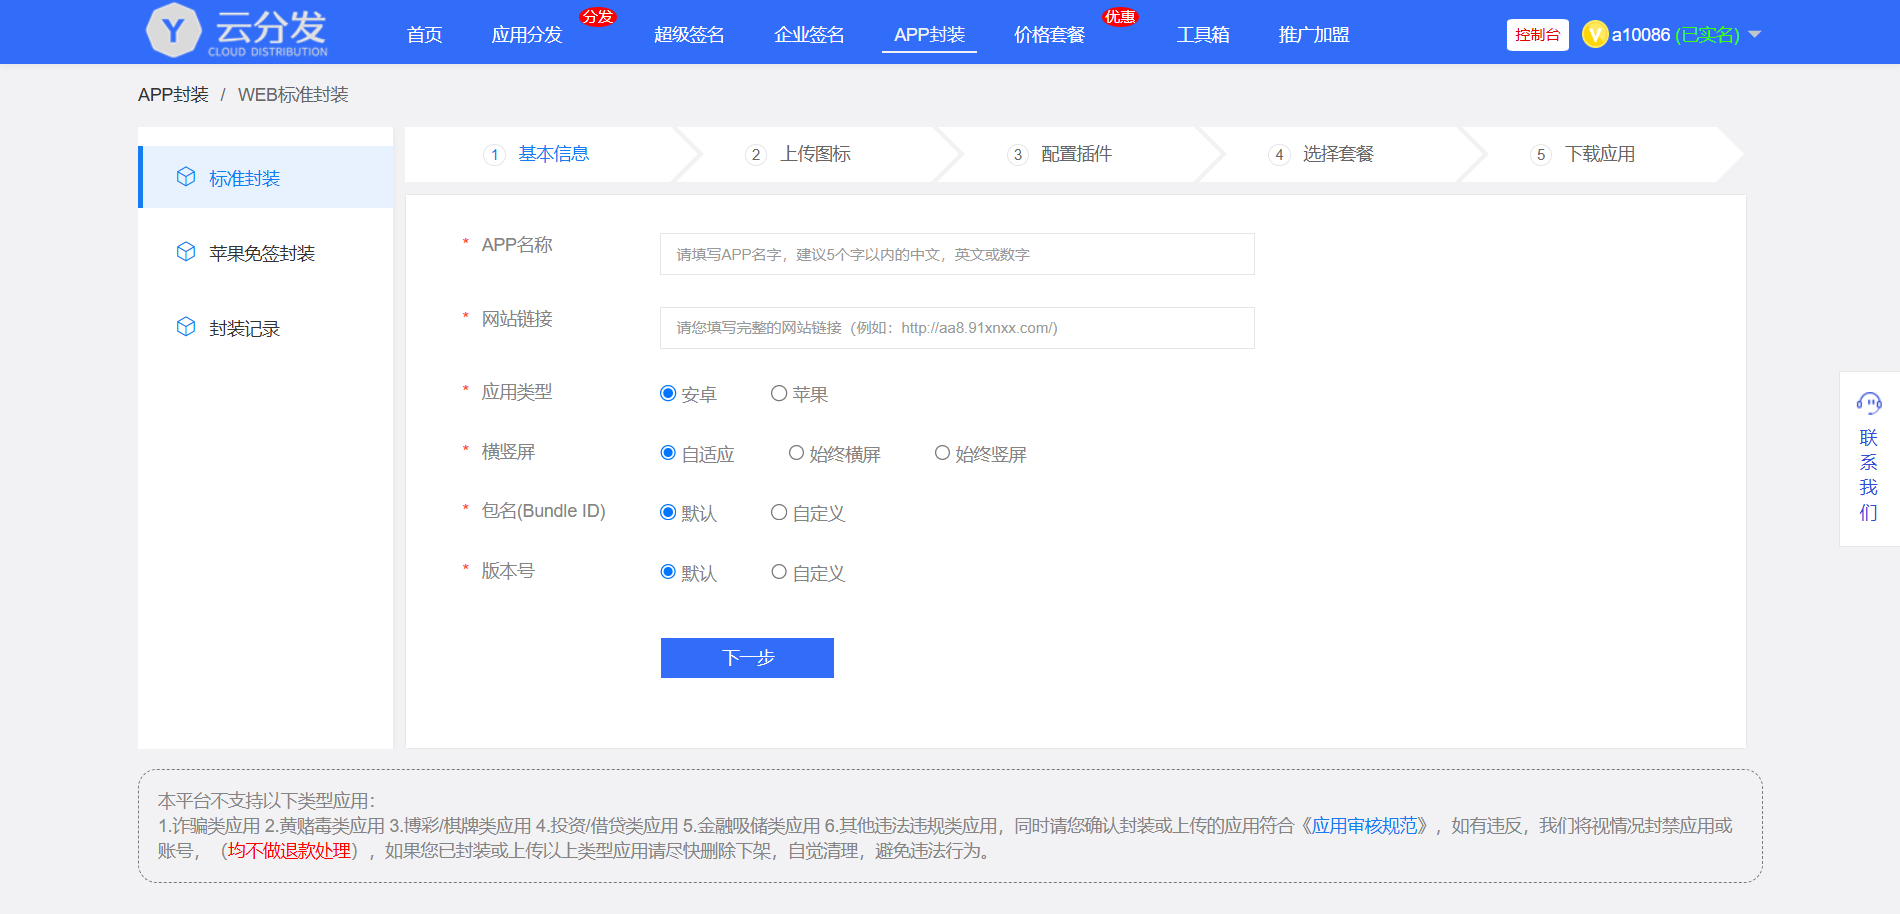Viewport: 1900px width, 914px height.
Task: Click the 控制台 button
Action: click(1537, 35)
